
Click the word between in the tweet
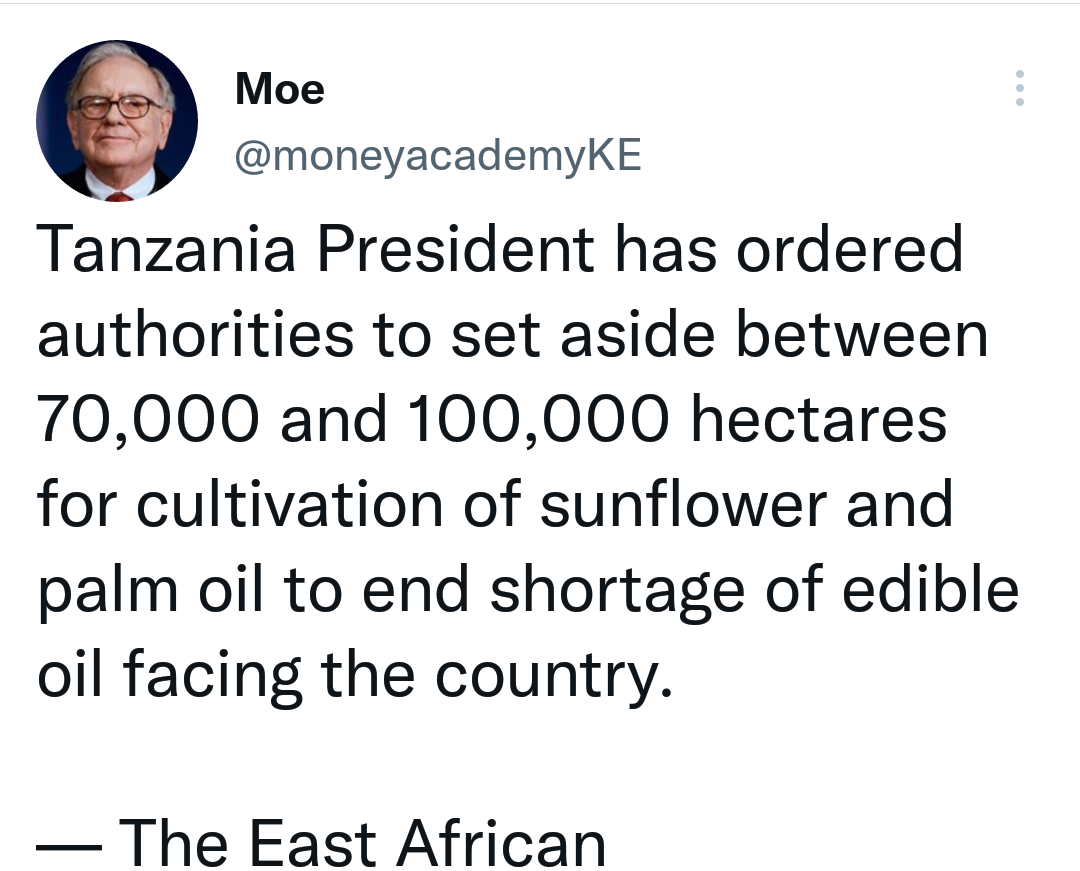862,335
